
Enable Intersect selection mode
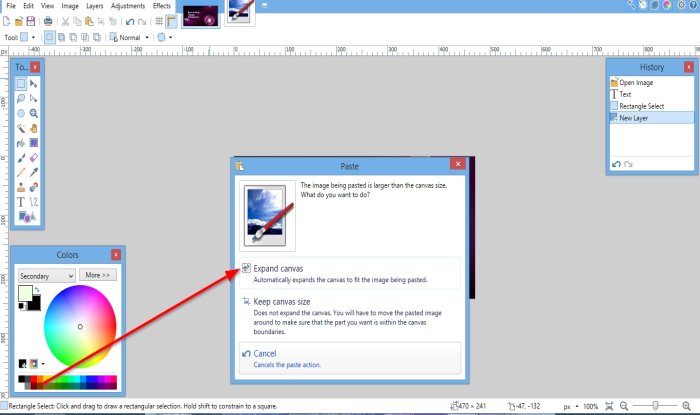(x=85, y=37)
